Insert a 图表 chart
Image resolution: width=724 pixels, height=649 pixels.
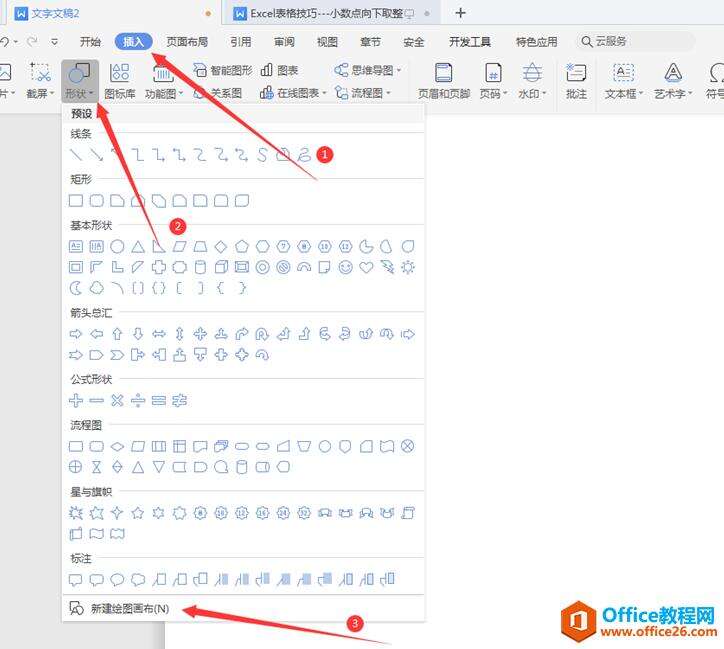point(279,70)
